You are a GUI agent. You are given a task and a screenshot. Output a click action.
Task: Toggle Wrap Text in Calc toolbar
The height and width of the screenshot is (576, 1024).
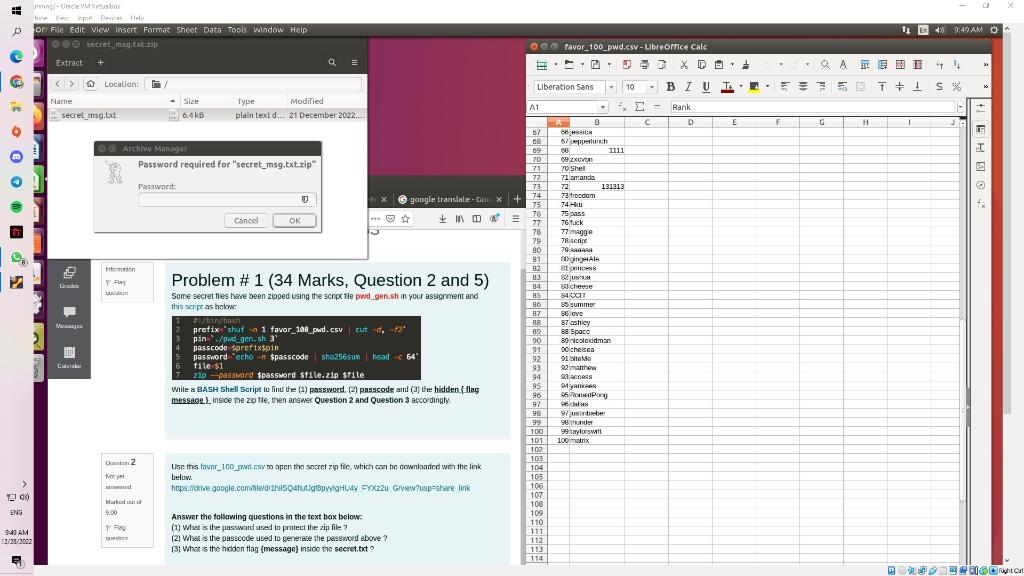pos(842,87)
